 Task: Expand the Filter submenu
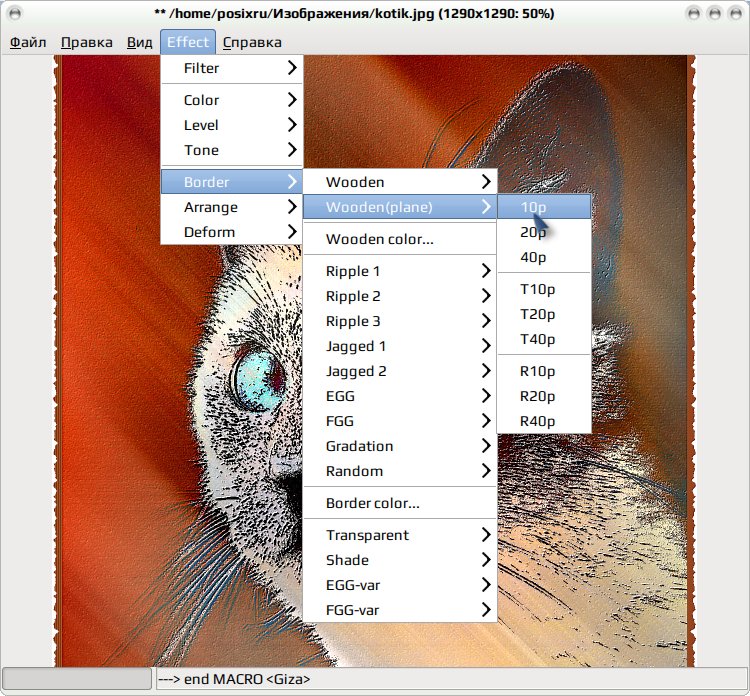pos(232,68)
